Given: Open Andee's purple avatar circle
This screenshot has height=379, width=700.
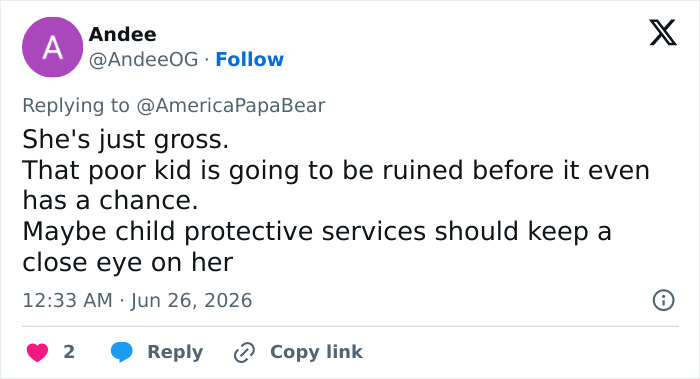Looking at the screenshot, I should point(52,47).
